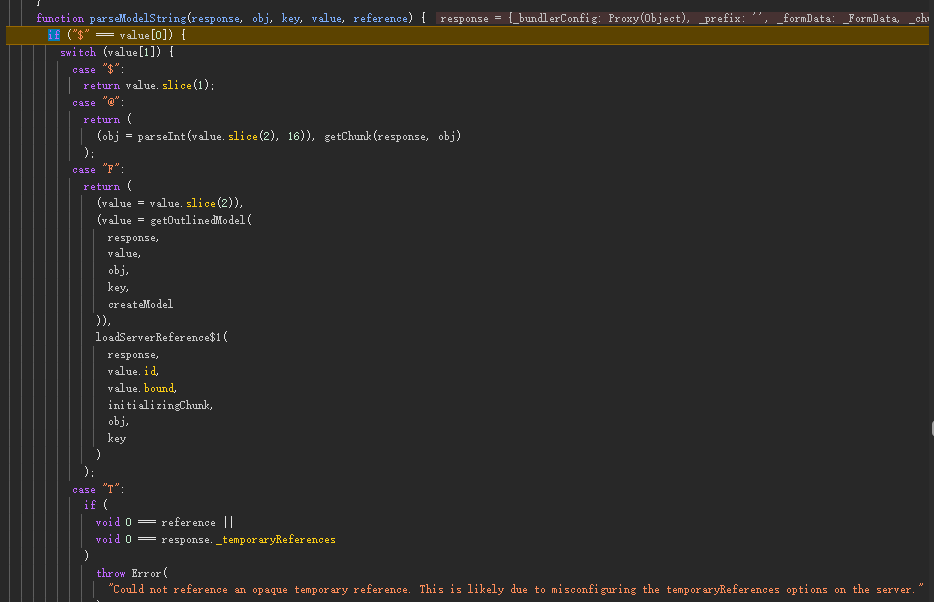Image resolution: width=934 pixels, height=602 pixels.
Task: Click the throw Error statement
Action: pos(132,573)
